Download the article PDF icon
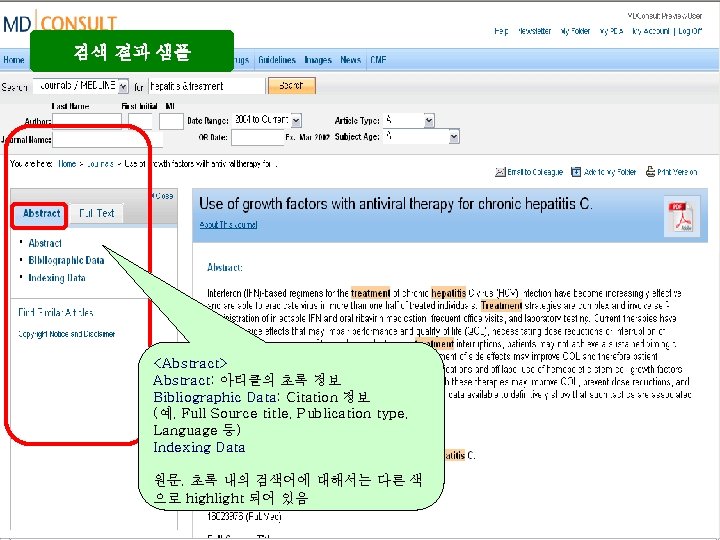Image resolution: width=720 pixels, height=540 pixels. 681,216
